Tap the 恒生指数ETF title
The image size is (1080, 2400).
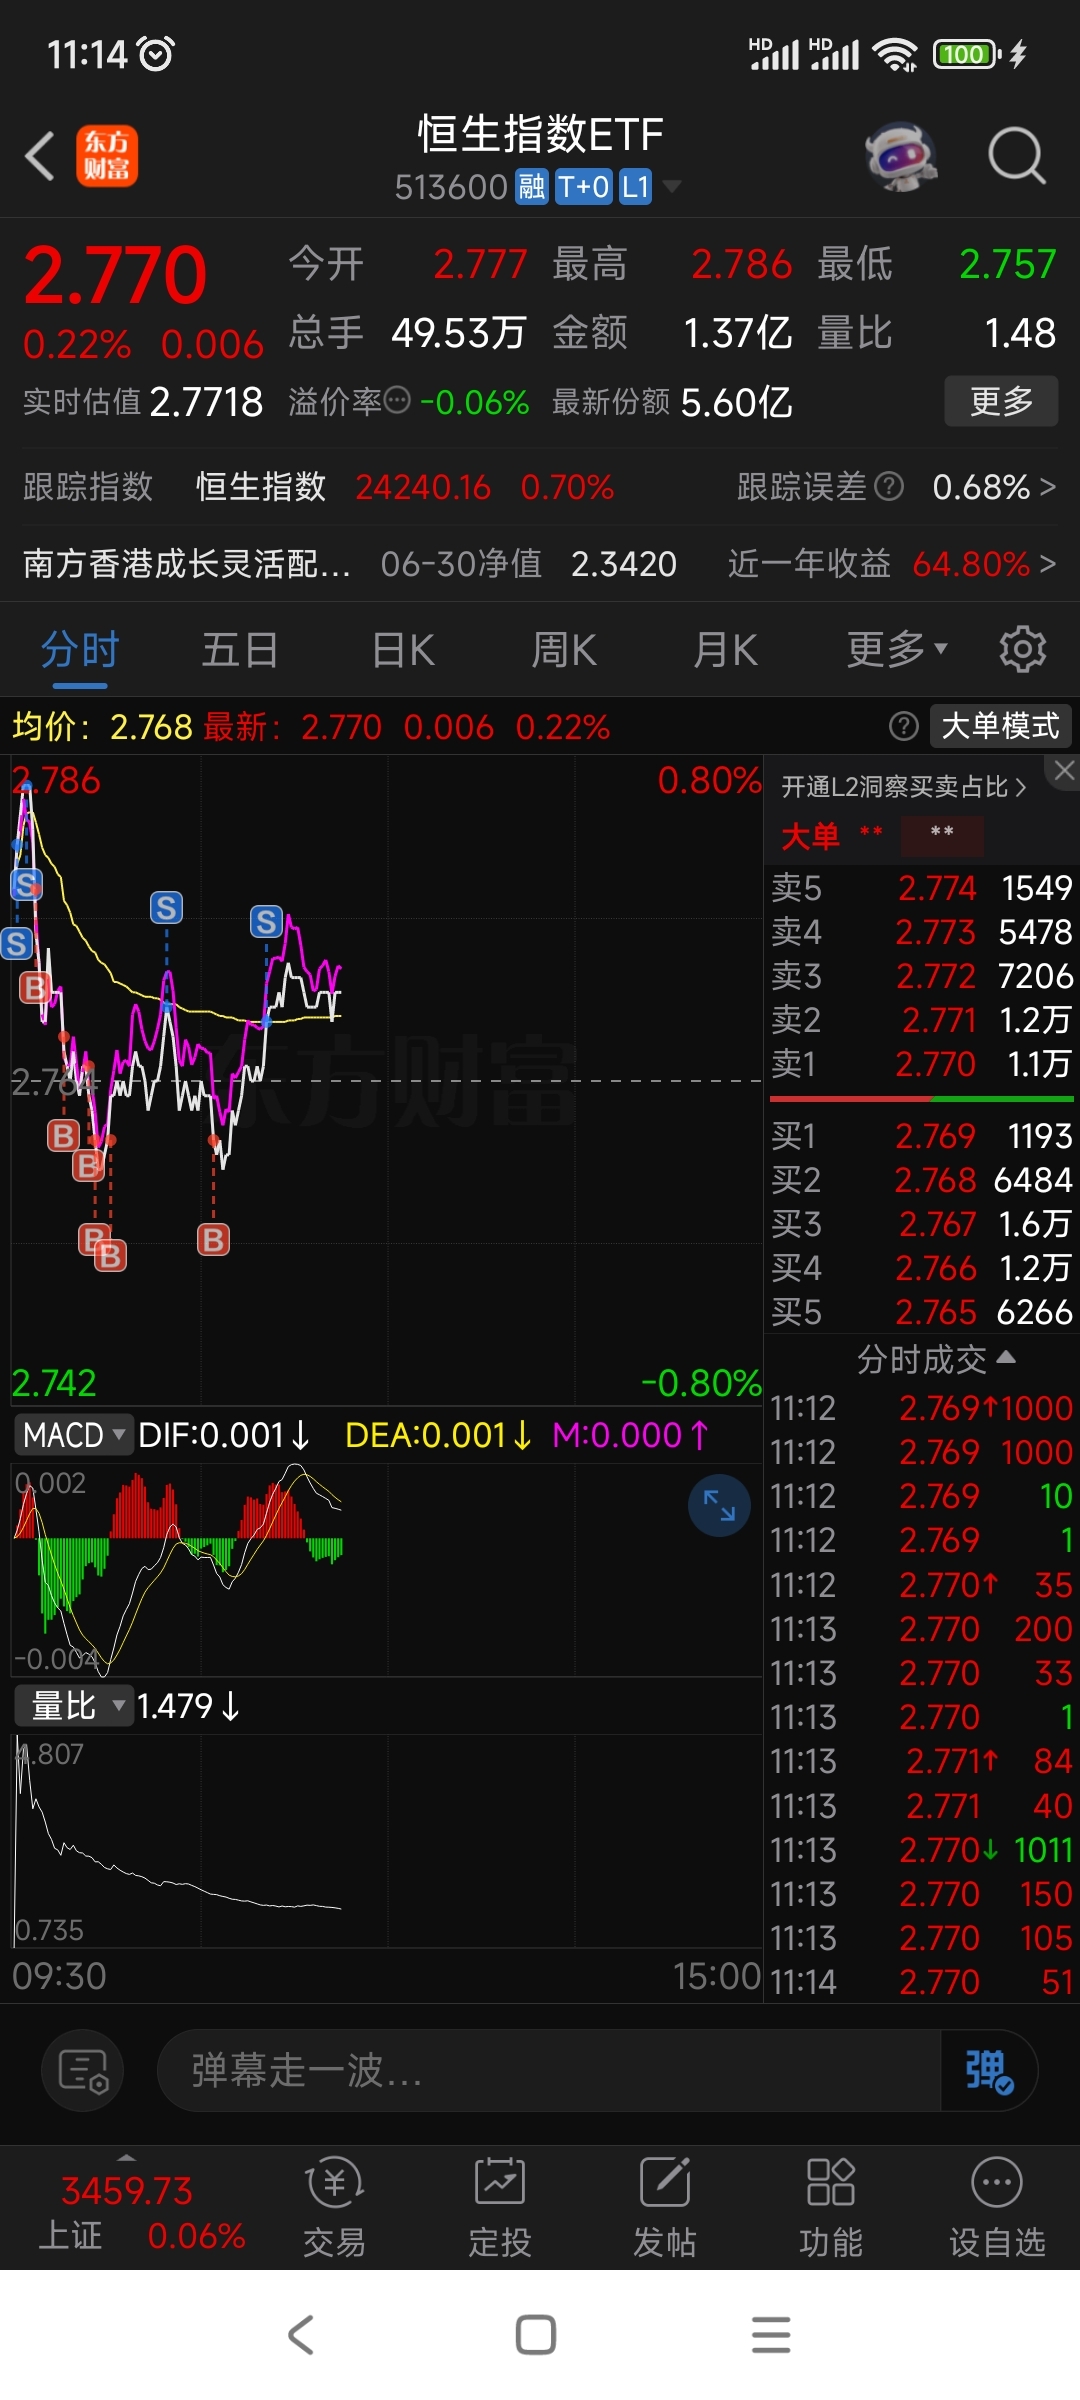540,134
